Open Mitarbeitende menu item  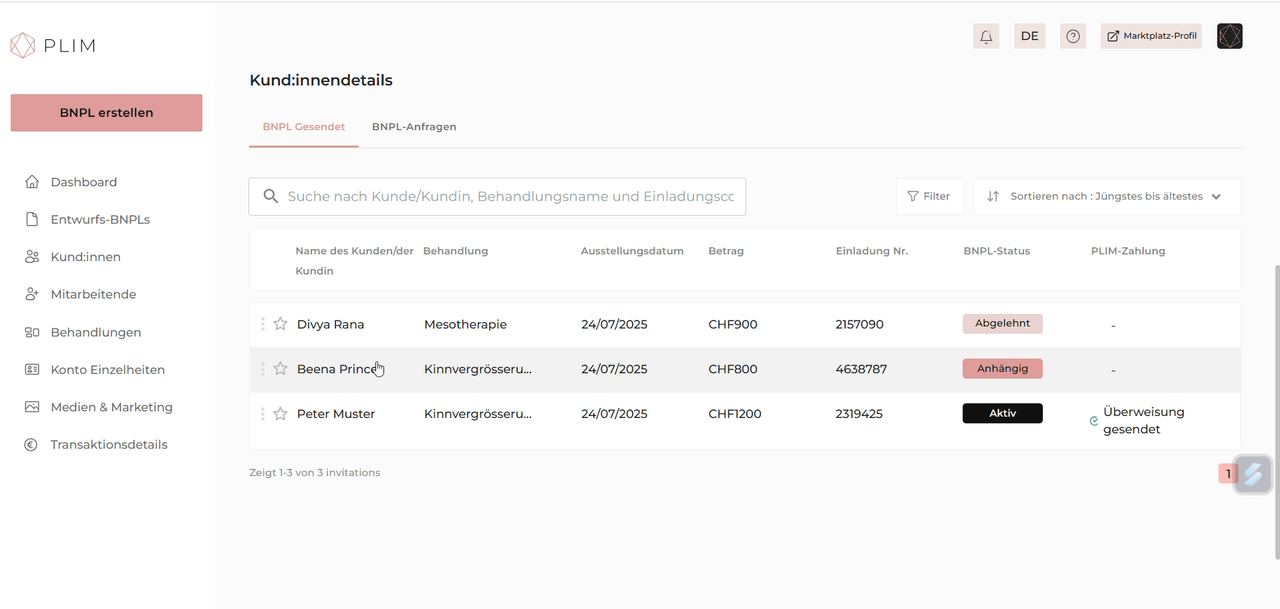click(93, 294)
